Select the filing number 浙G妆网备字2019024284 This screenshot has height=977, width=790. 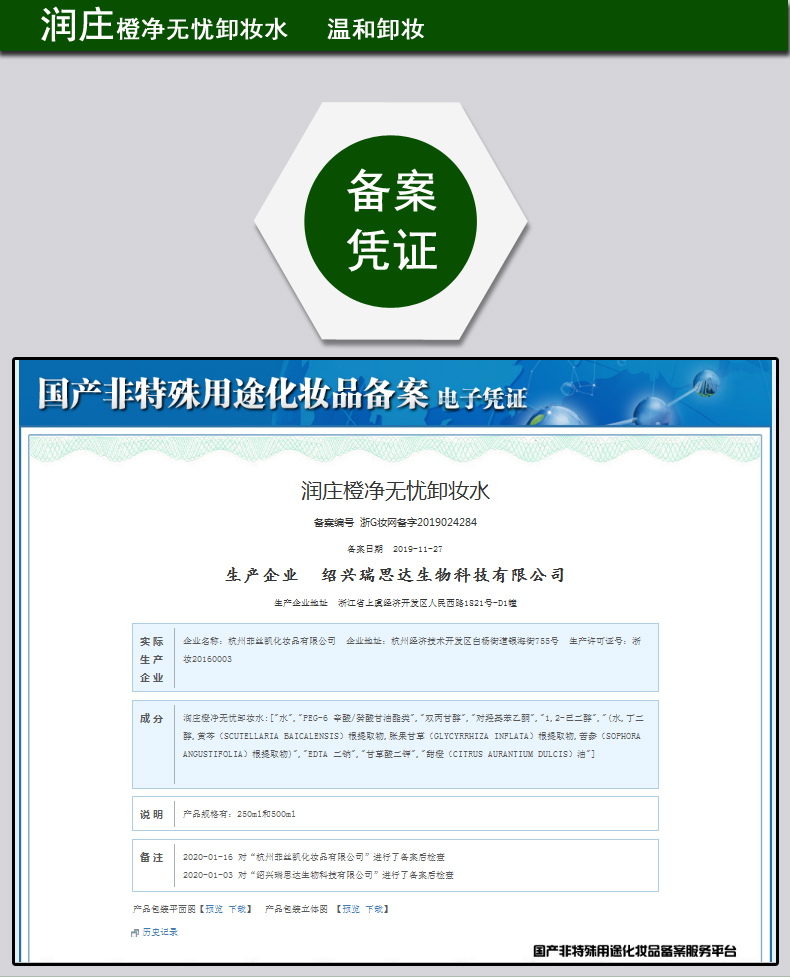(x=418, y=522)
